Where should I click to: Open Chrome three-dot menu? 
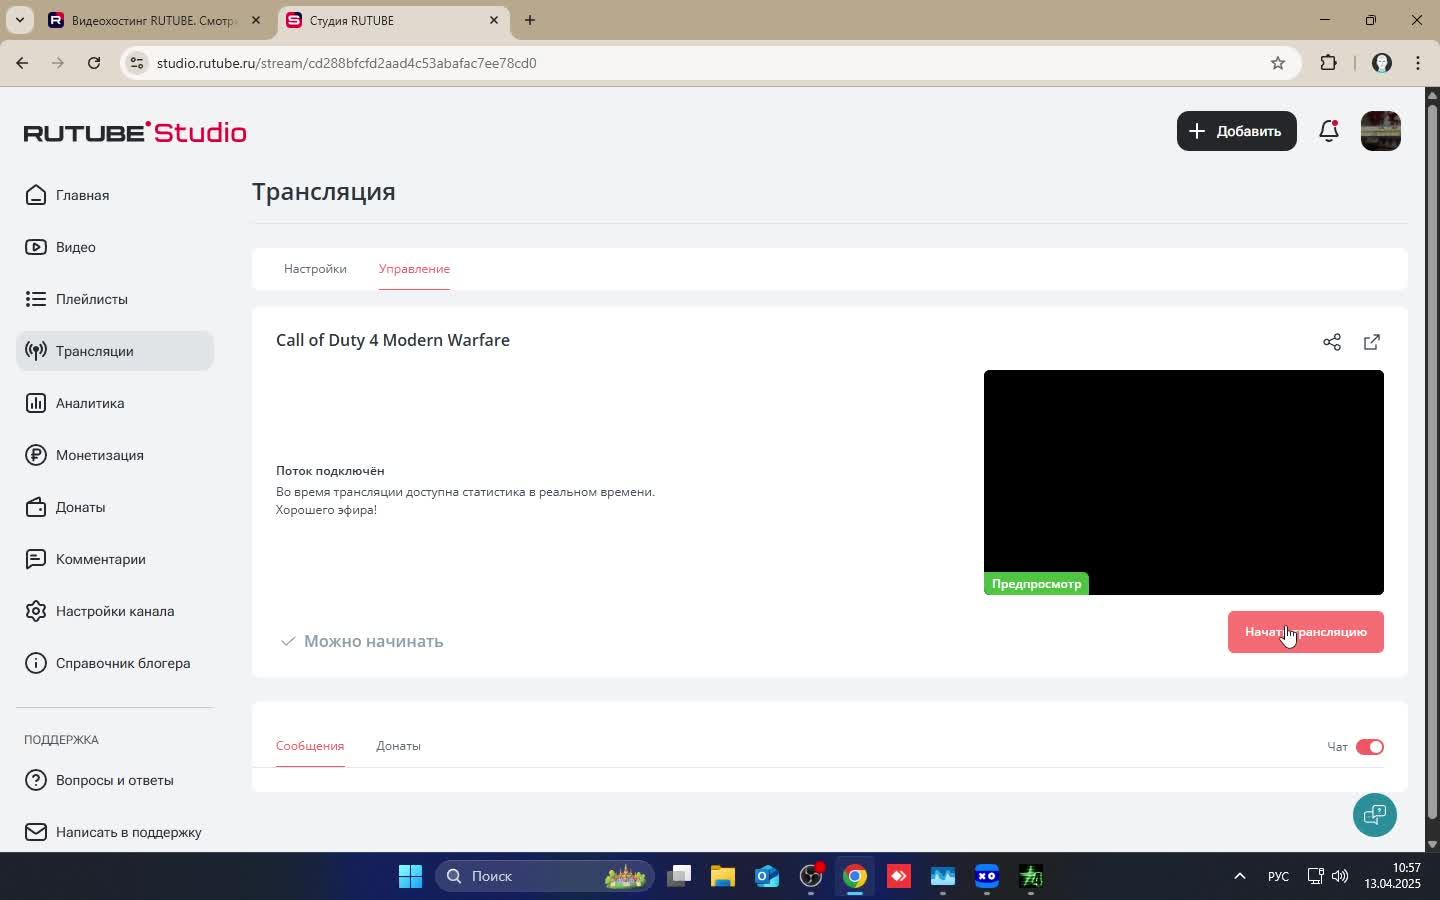click(1418, 63)
